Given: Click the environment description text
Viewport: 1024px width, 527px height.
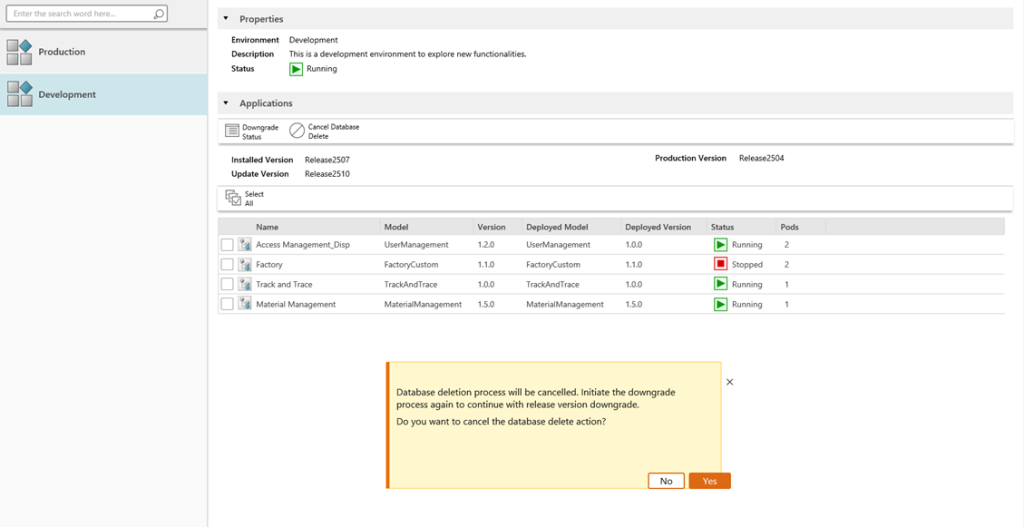Looking at the screenshot, I should [x=408, y=54].
